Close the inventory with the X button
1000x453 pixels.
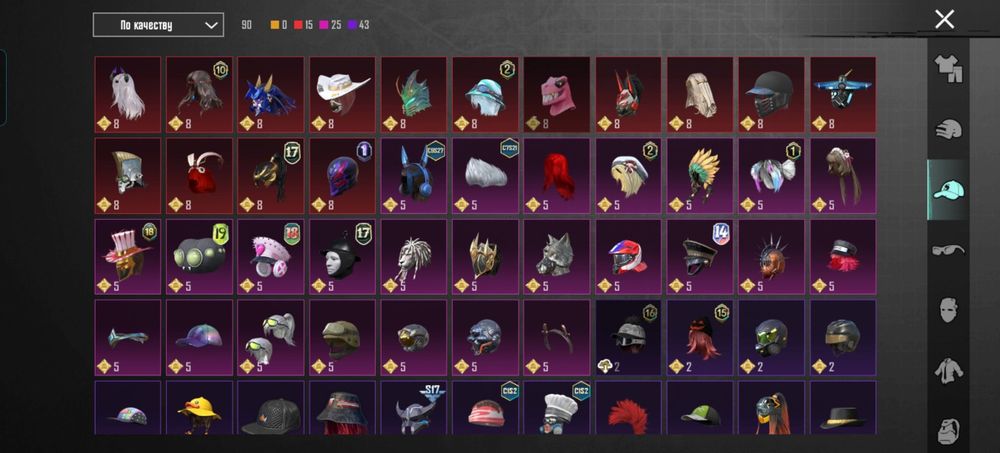945,20
